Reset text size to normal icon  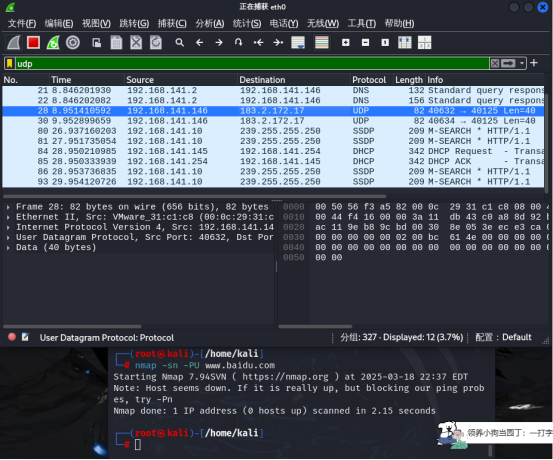coord(385,43)
